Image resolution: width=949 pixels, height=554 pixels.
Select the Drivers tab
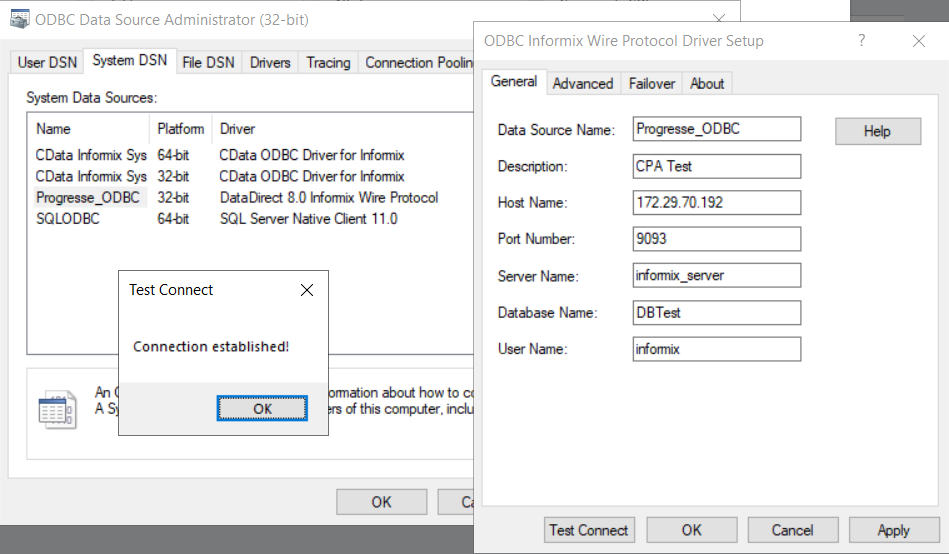click(270, 62)
